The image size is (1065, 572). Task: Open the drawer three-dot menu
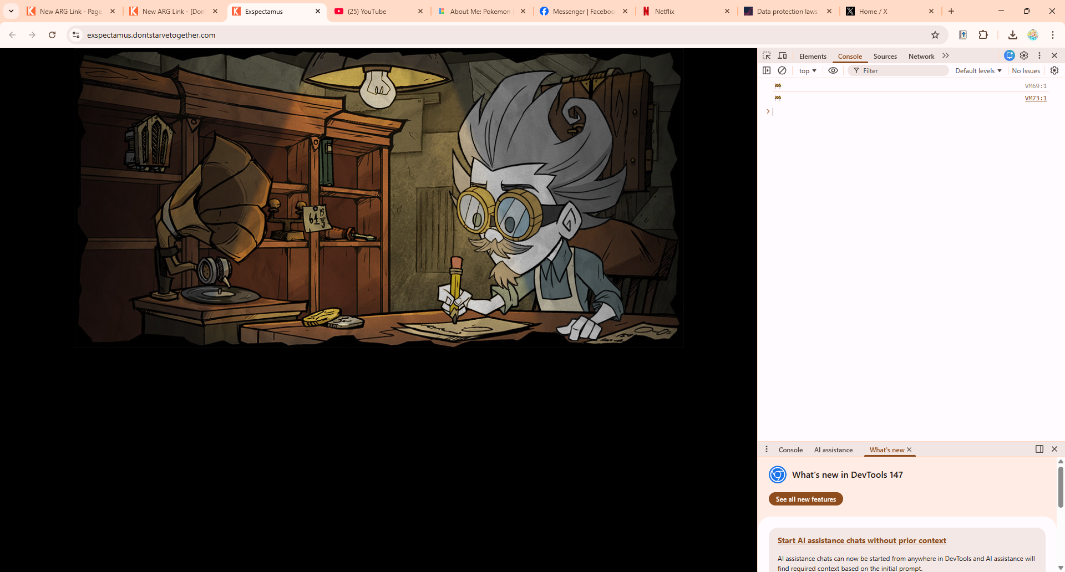pos(767,449)
